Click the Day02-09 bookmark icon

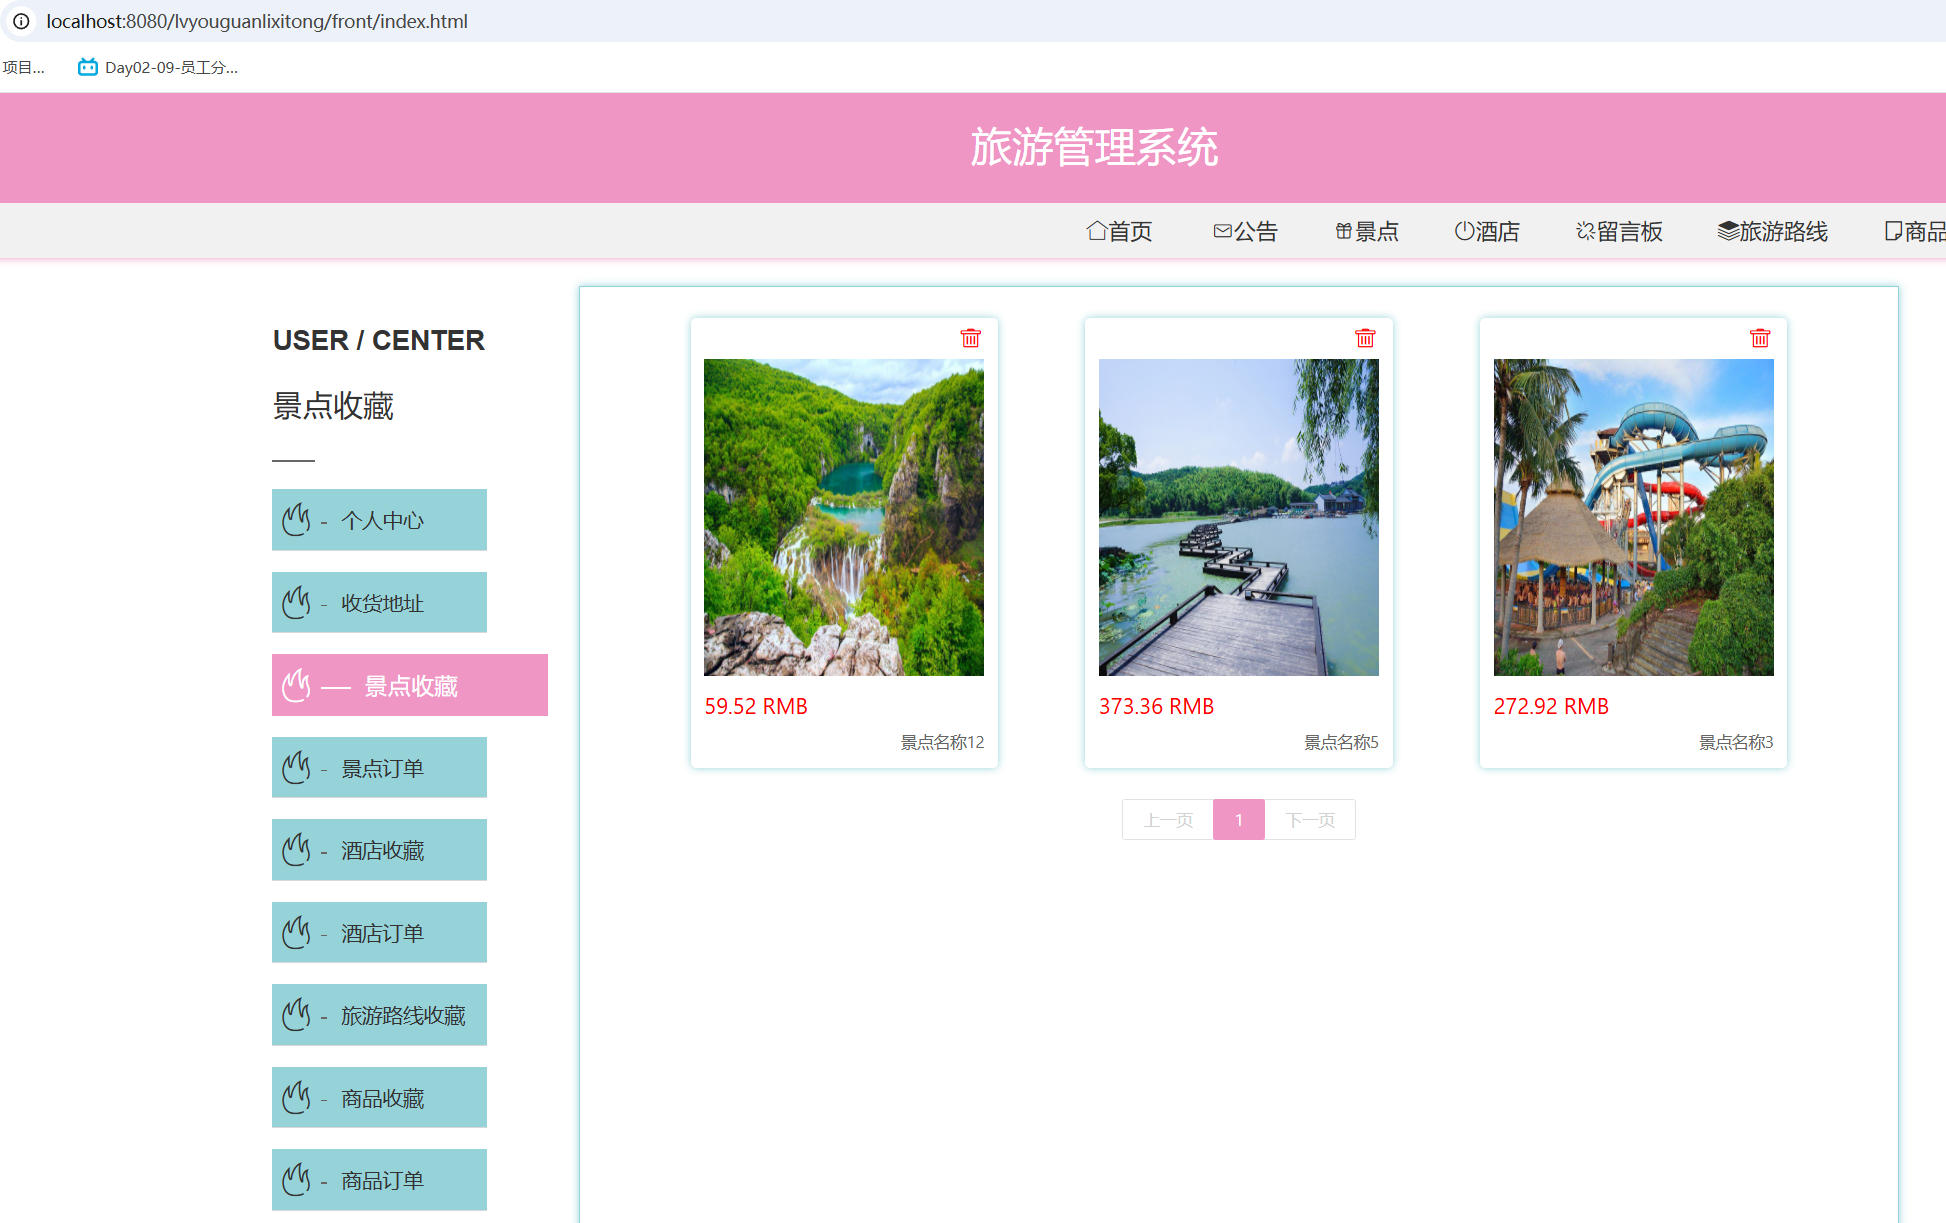(x=88, y=67)
